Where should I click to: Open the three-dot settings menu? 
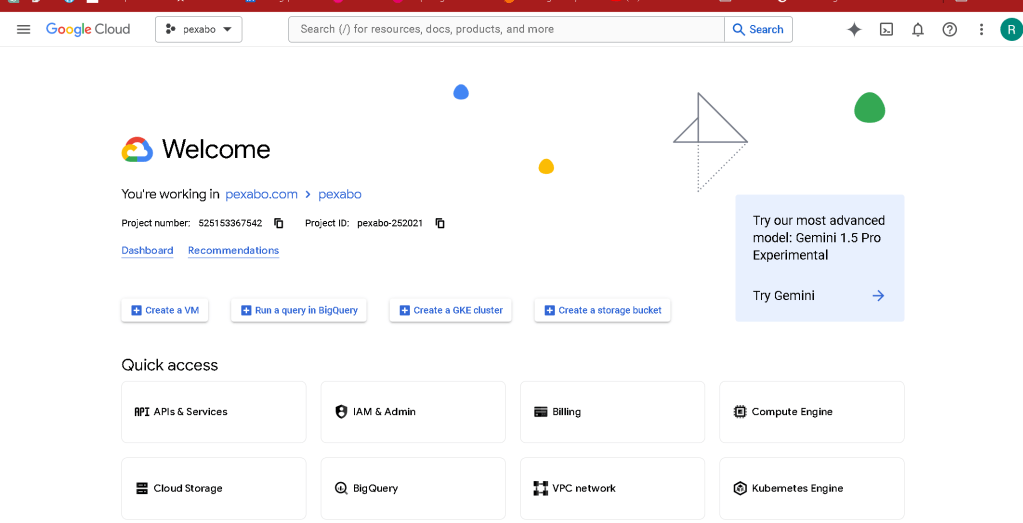tap(981, 29)
